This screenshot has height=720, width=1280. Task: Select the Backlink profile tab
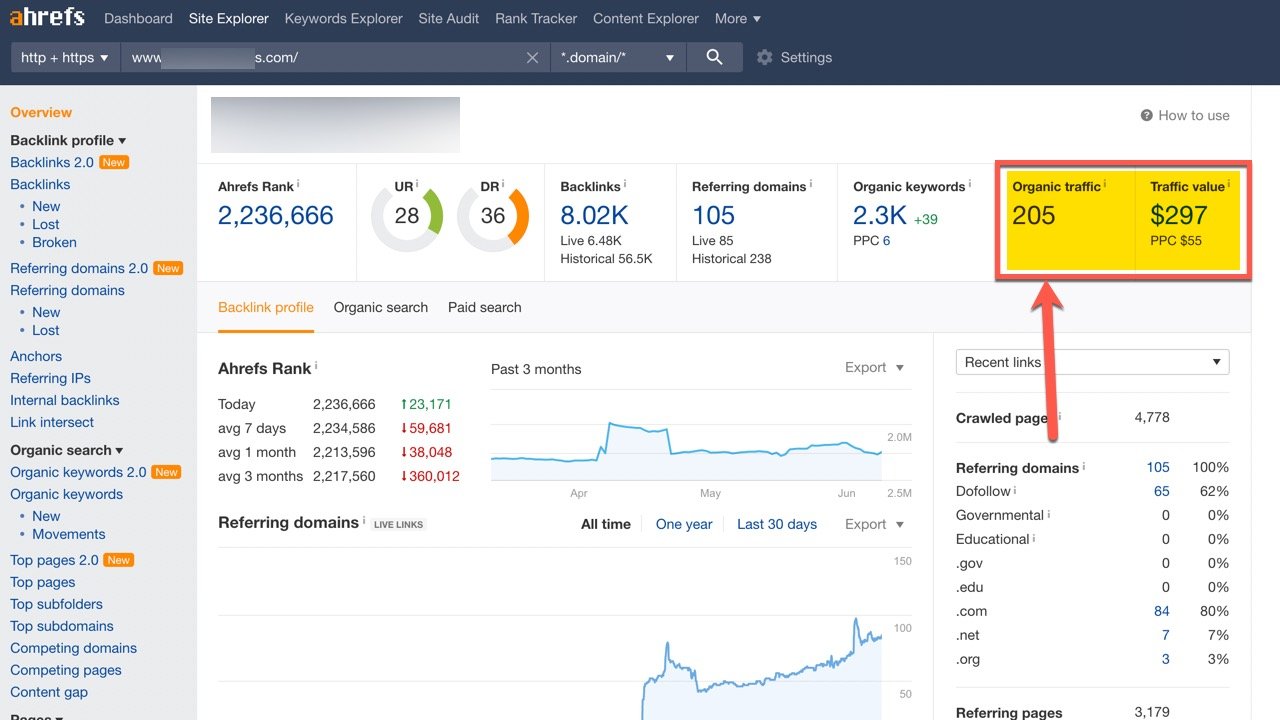[x=266, y=307]
